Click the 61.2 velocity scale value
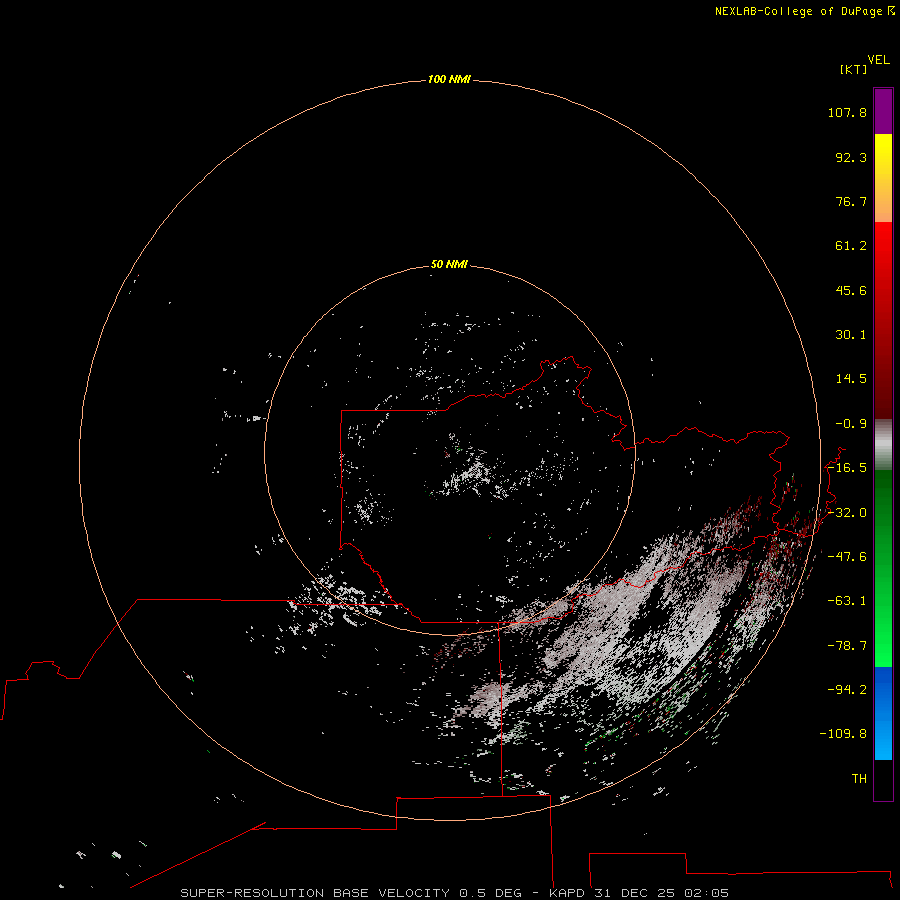Viewport: 900px width, 900px height. (851, 246)
